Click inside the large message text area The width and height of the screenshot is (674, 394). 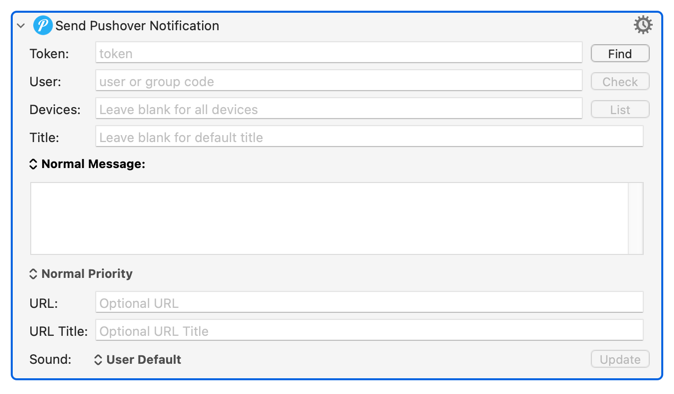pyautogui.click(x=329, y=218)
